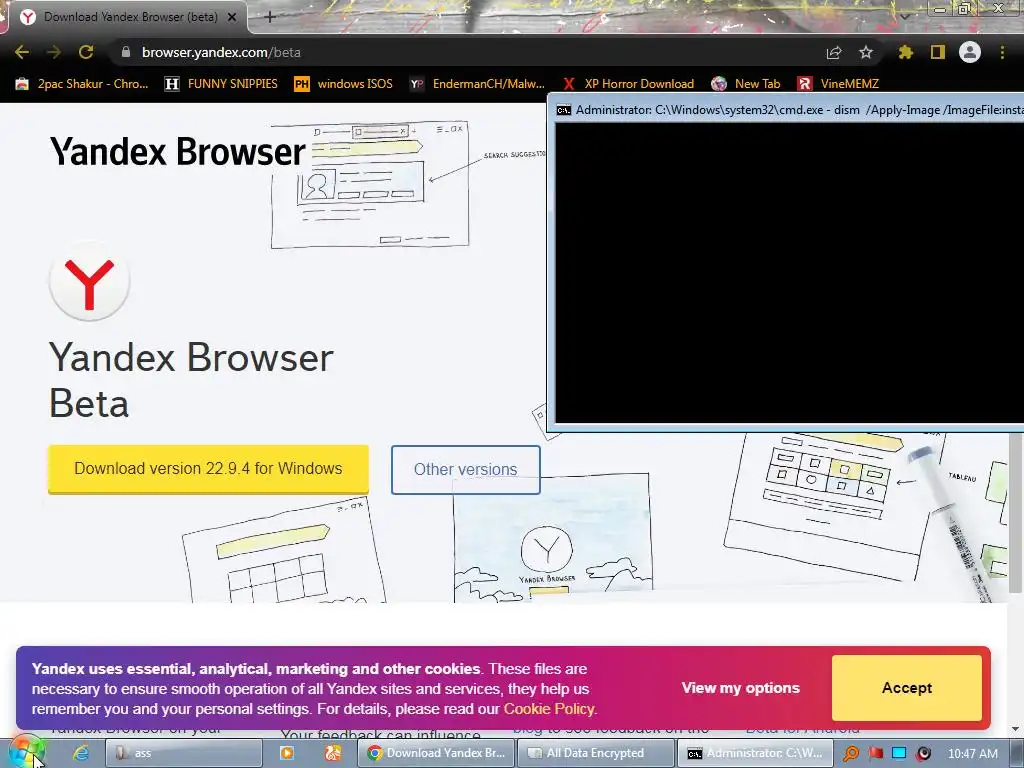Switch to Administrator: C:\W... taskbar button
Viewport: 1024px width, 768px height.
click(755, 753)
